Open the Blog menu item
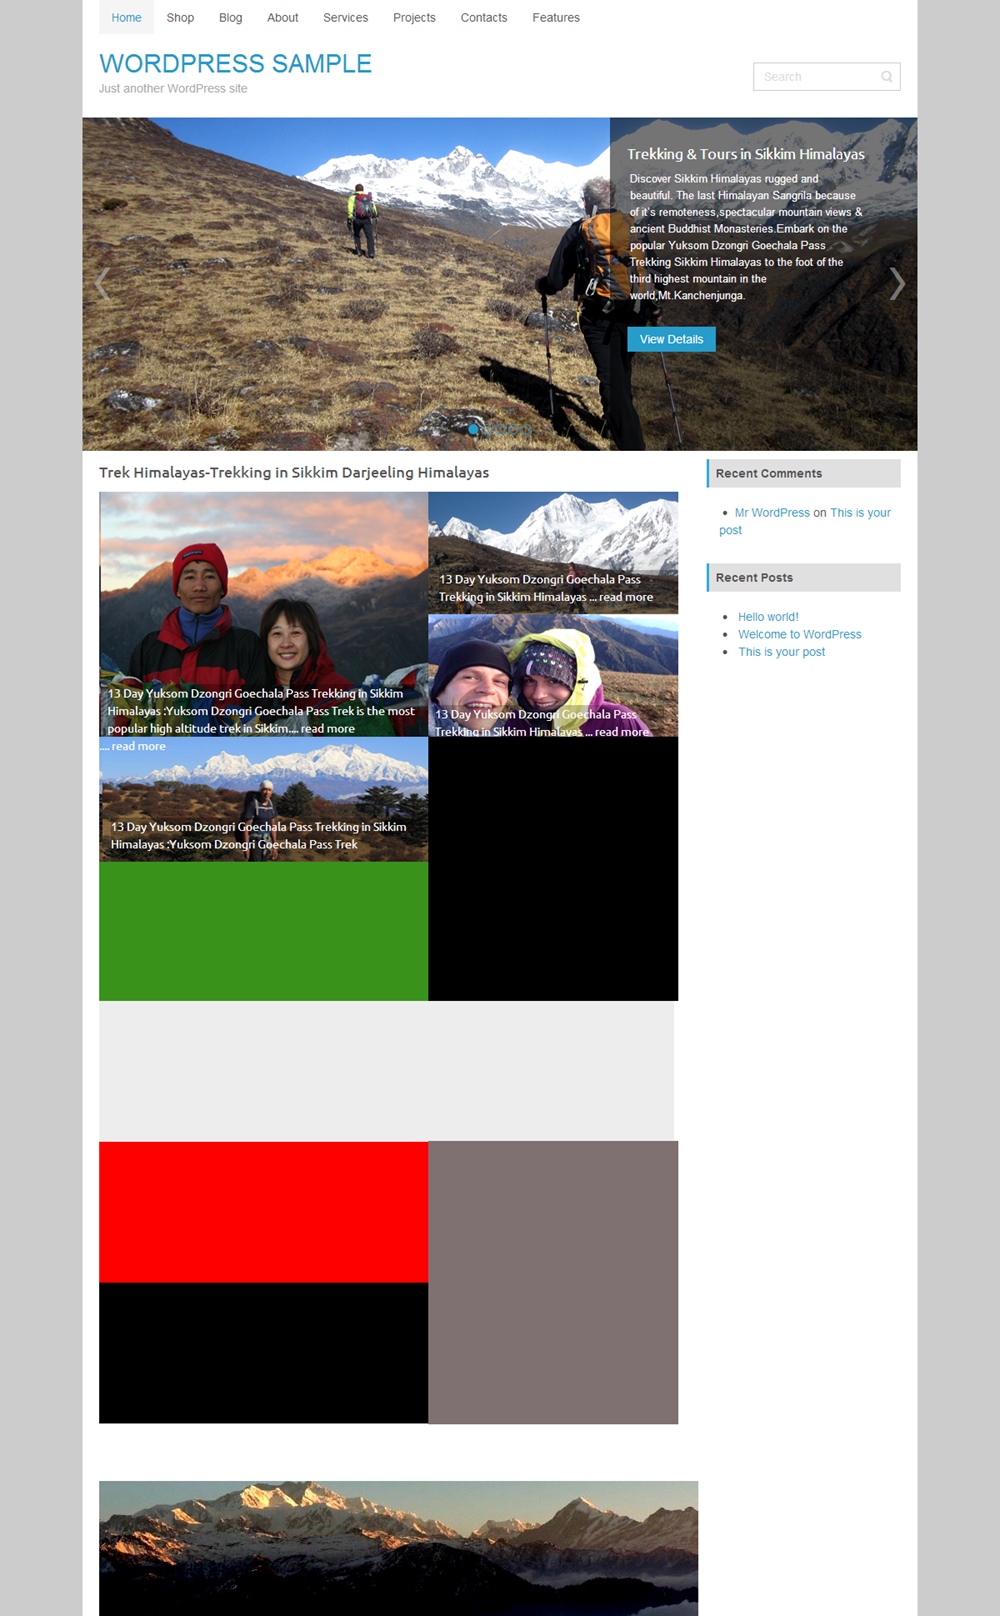1000x1616 pixels. 230,17
